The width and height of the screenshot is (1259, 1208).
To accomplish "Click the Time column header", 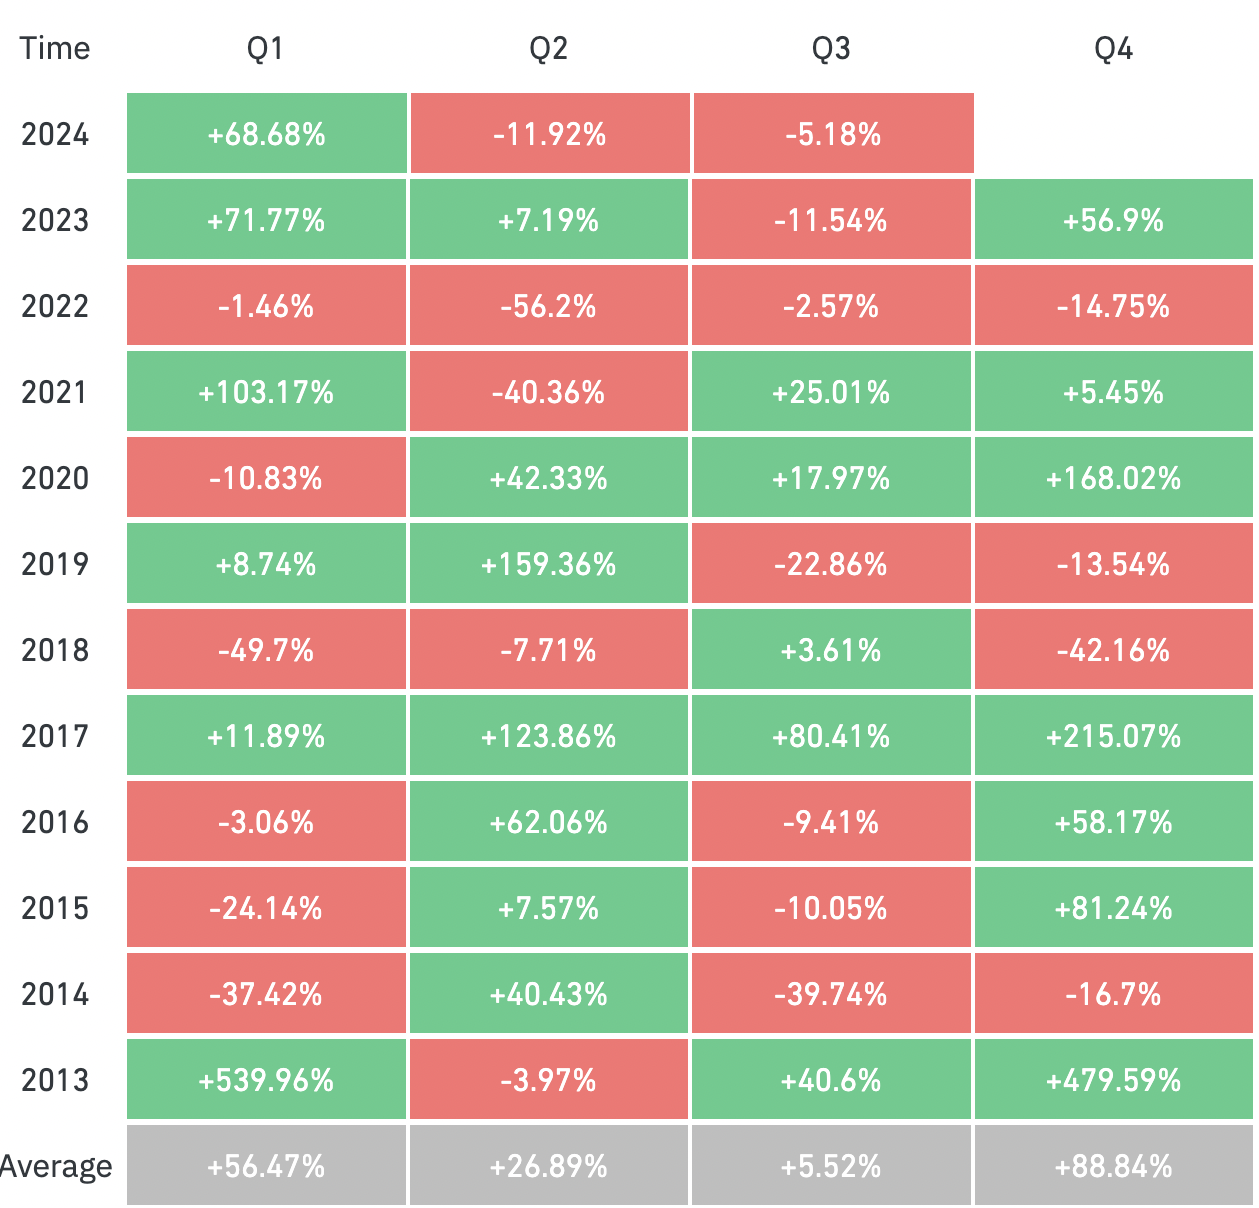I will point(55,49).
